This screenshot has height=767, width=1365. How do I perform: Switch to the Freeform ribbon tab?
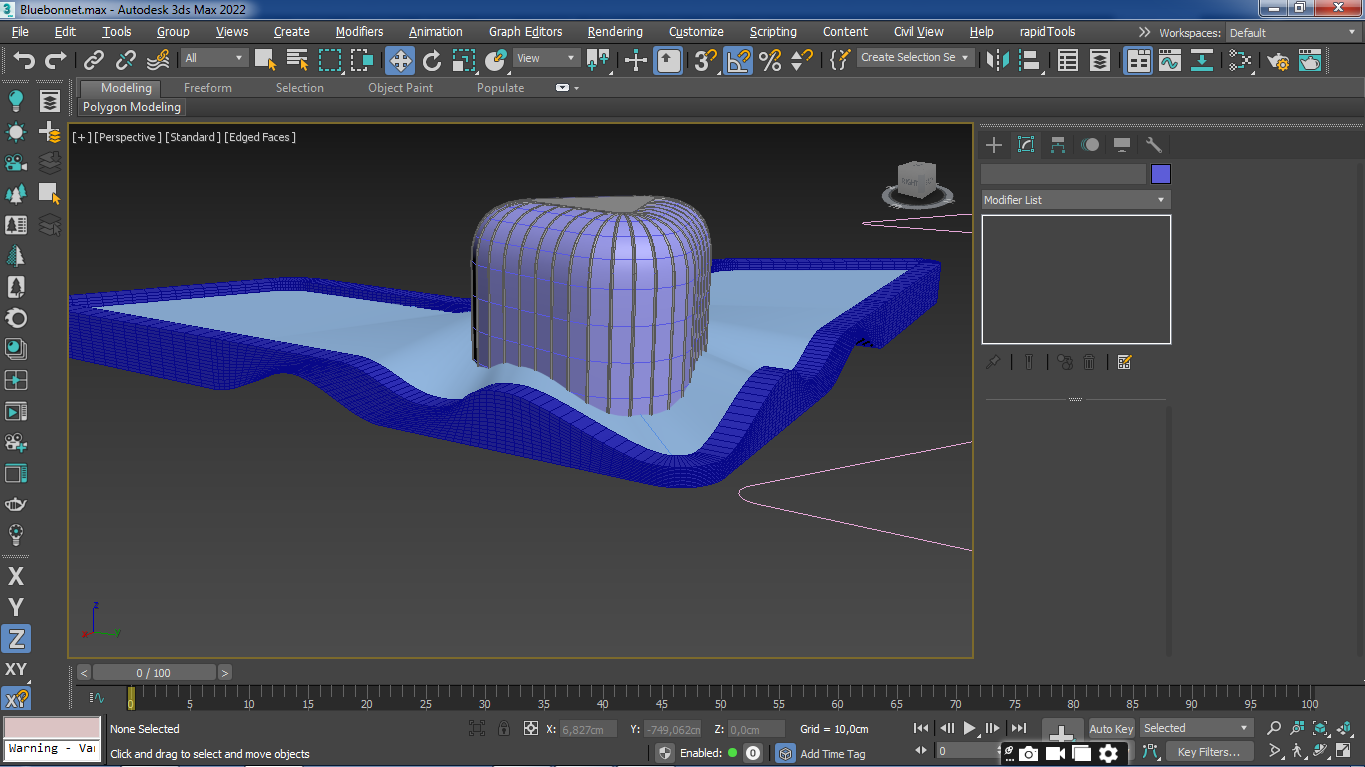pos(207,88)
